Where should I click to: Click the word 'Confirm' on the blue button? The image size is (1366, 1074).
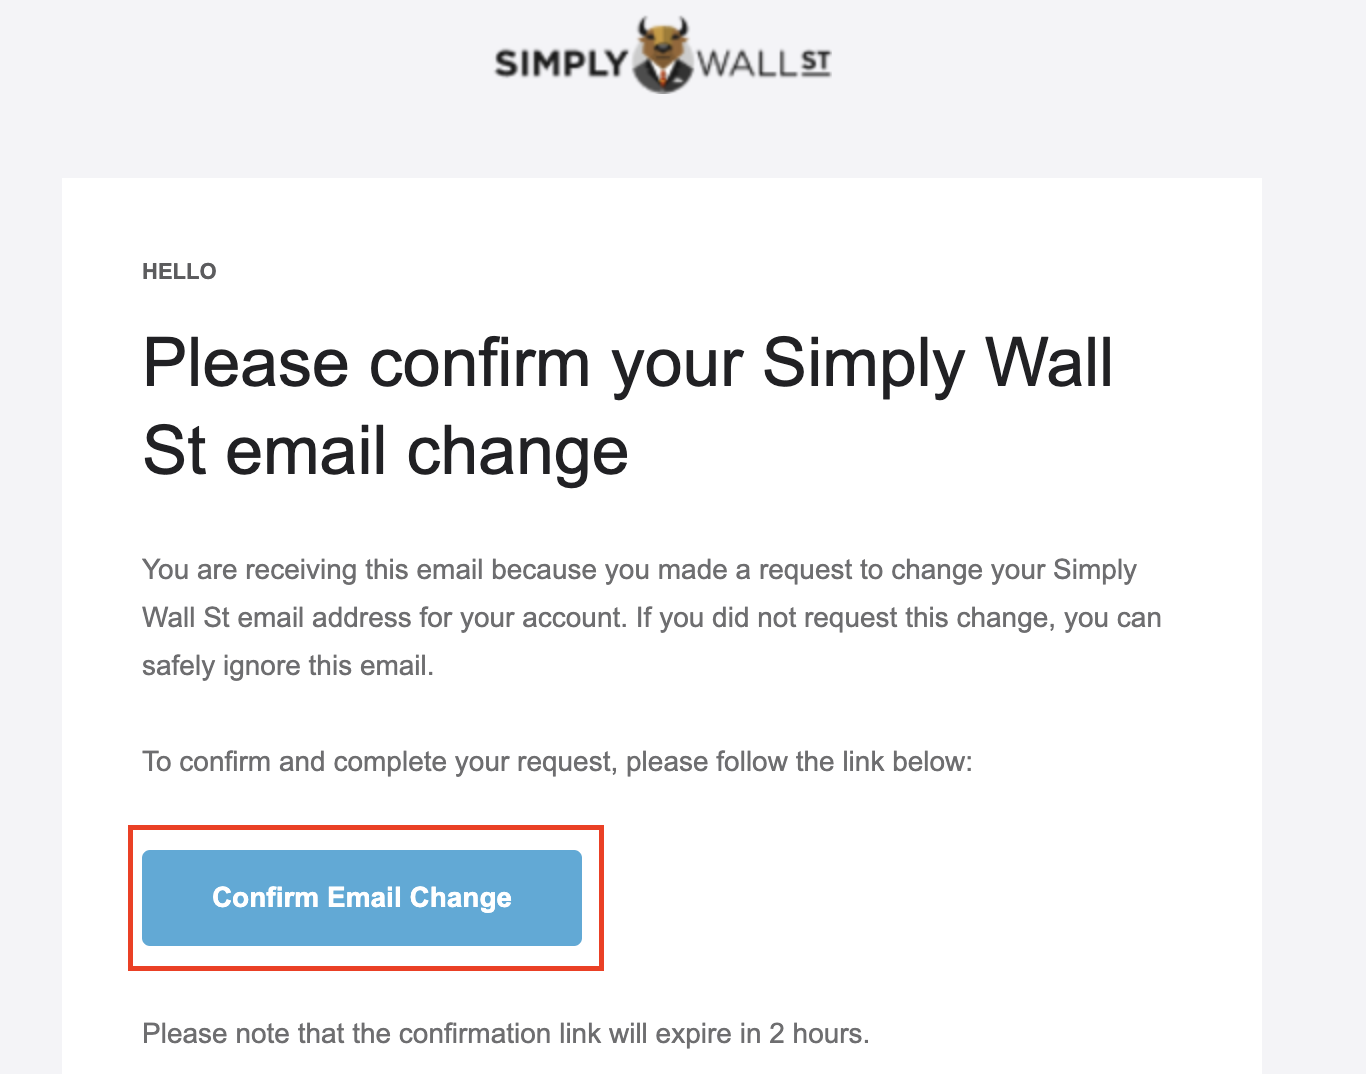pyautogui.click(x=266, y=898)
